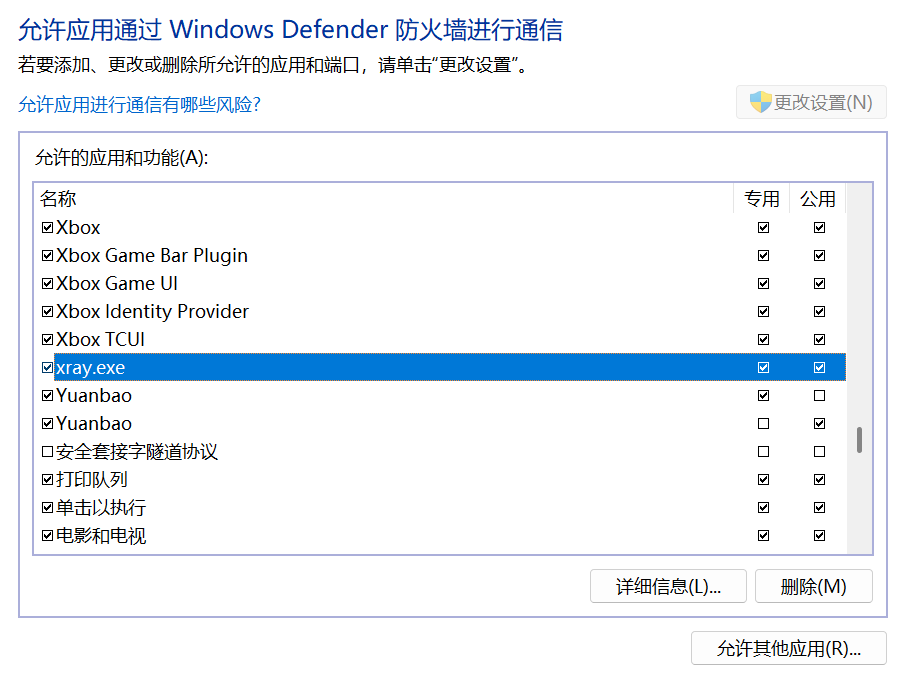Open 允许应用进行通信有哪些风险 link

tap(139, 104)
